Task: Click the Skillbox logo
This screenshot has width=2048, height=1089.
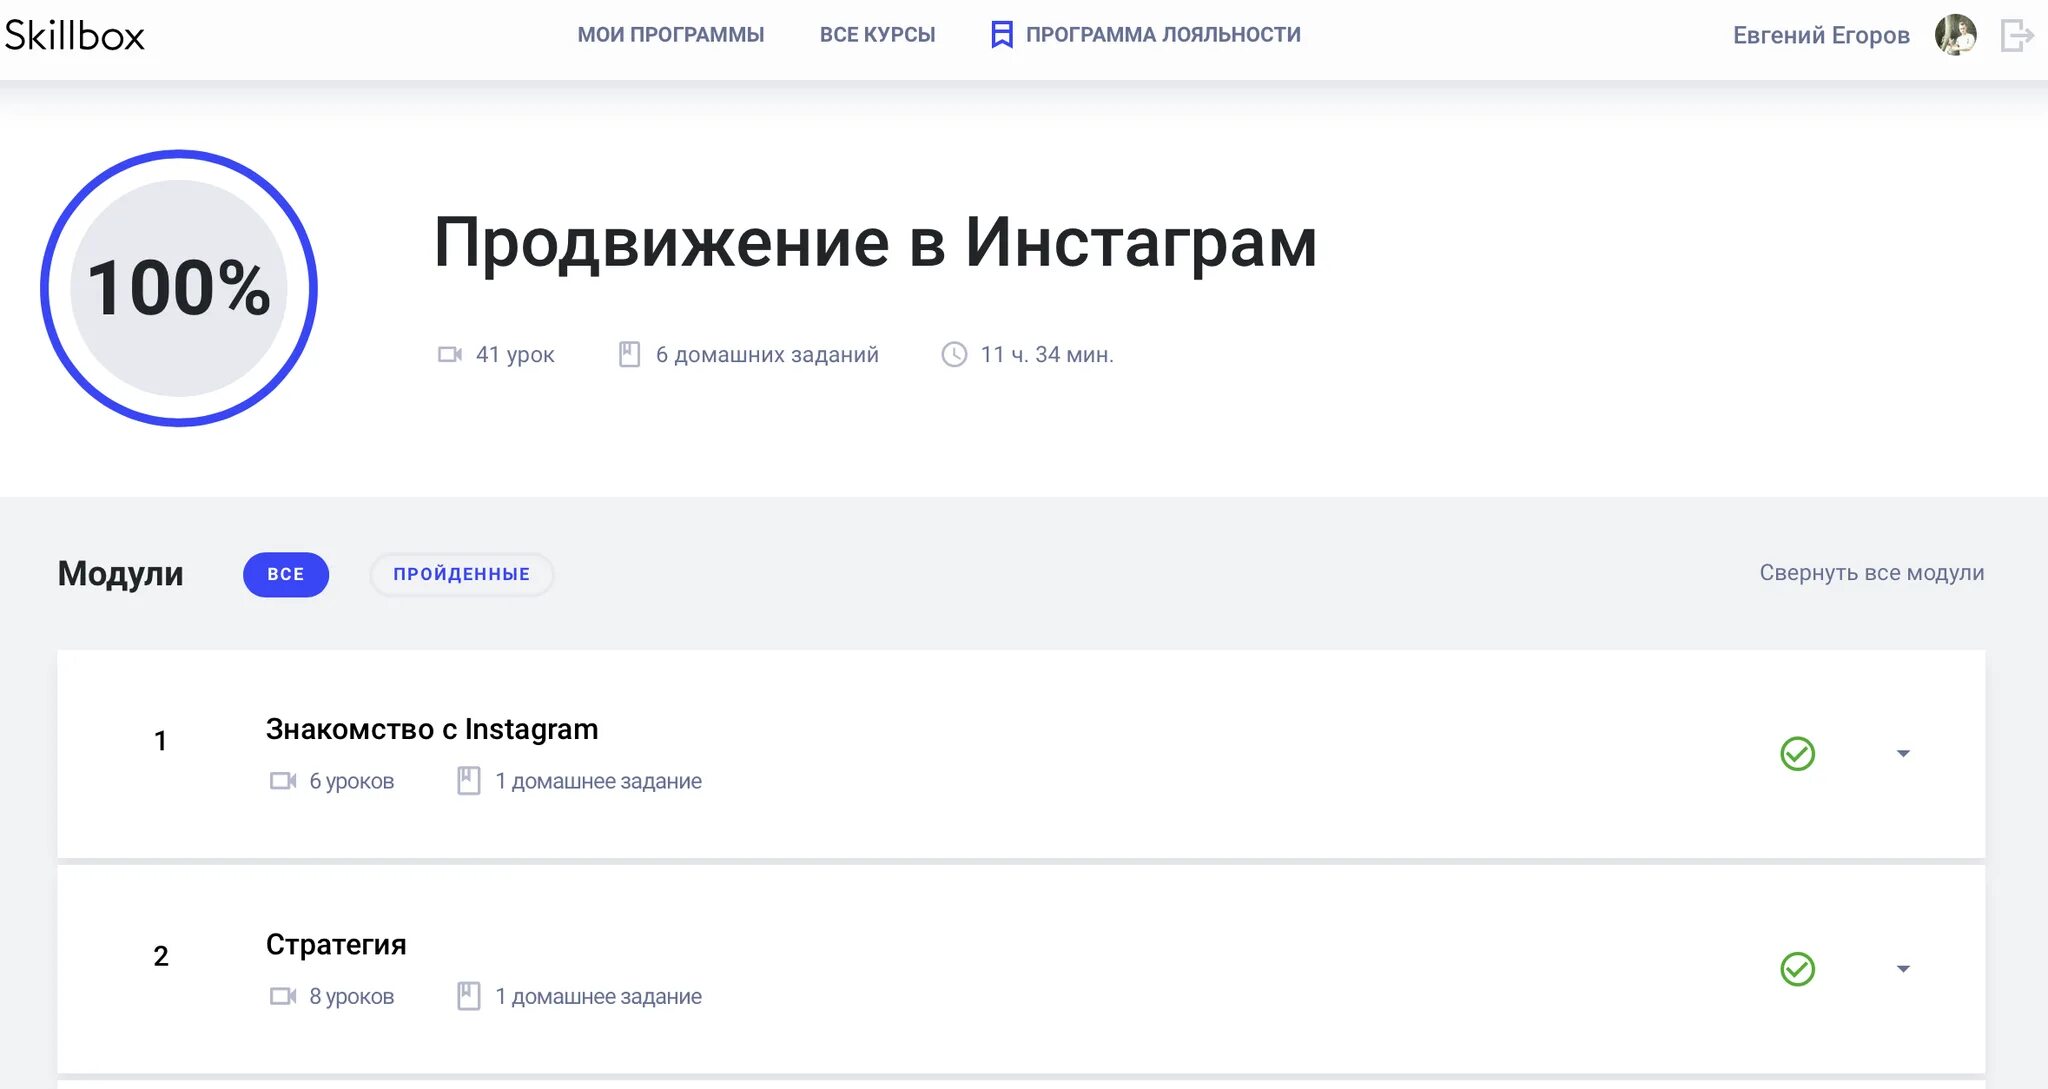Action: click(x=75, y=36)
